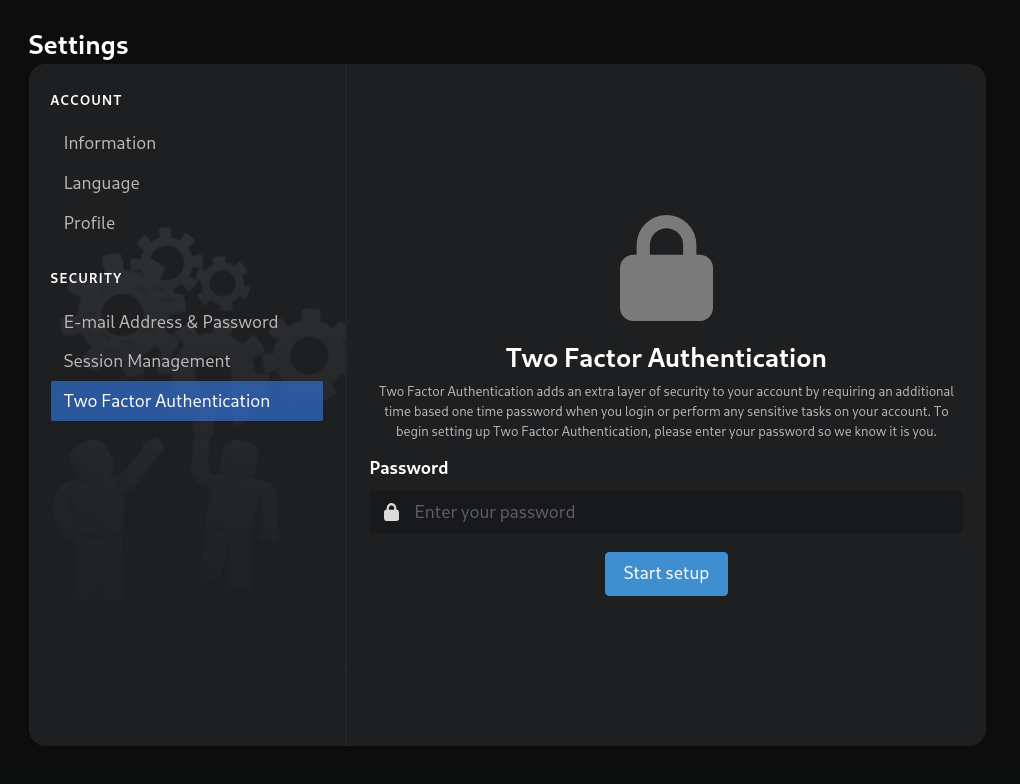The image size is (1020, 784).
Task: Click the Password field label
Action: (409, 468)
